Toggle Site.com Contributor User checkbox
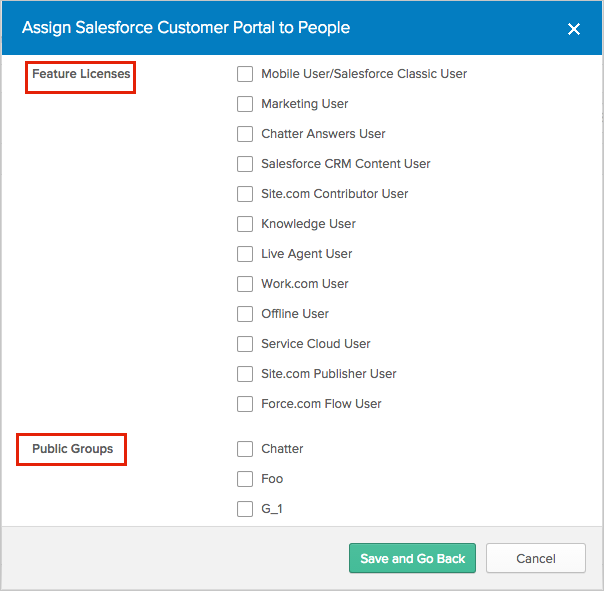 click(245, 194)
